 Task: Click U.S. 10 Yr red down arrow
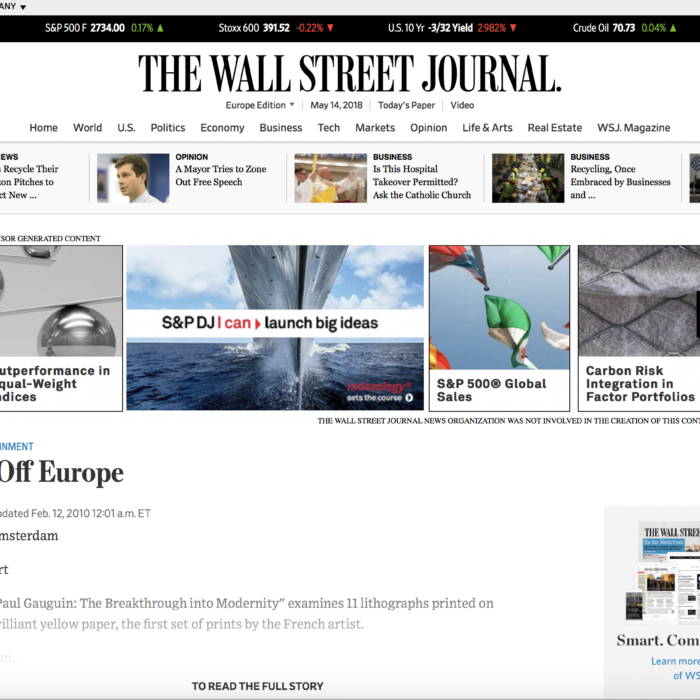tap(513, 28)
